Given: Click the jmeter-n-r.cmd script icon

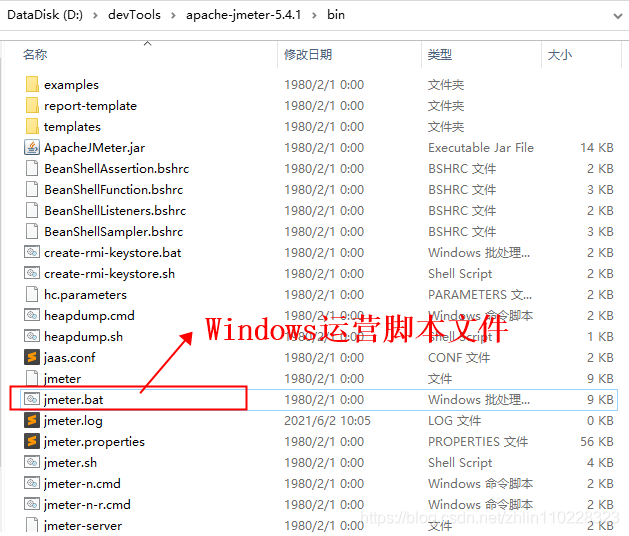Looking at the screenshot, I should tap(32, 504).
